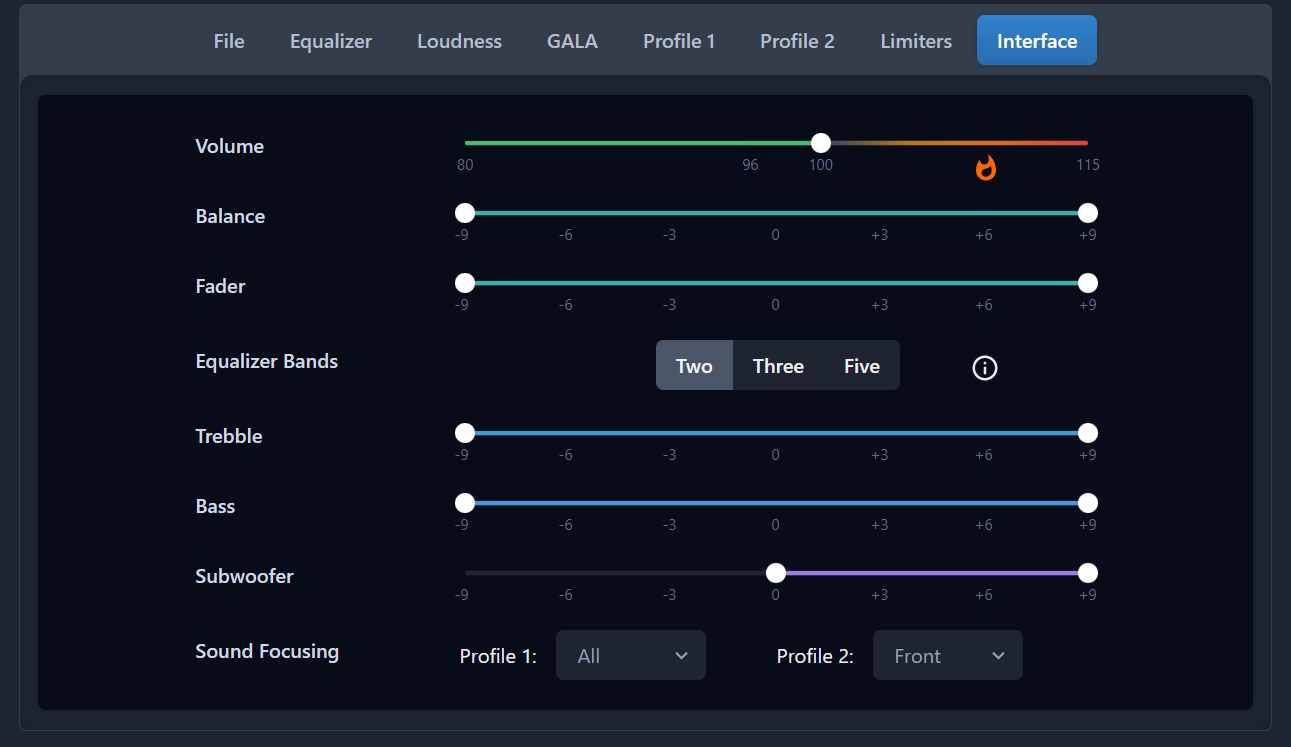Click the orange flame icon under Volume
1291x747 pixels.
pyautogui.click(x=986, y=167)
